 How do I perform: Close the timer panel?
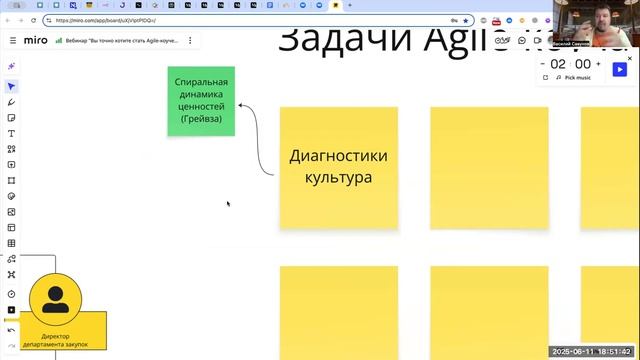click(630, 58)
